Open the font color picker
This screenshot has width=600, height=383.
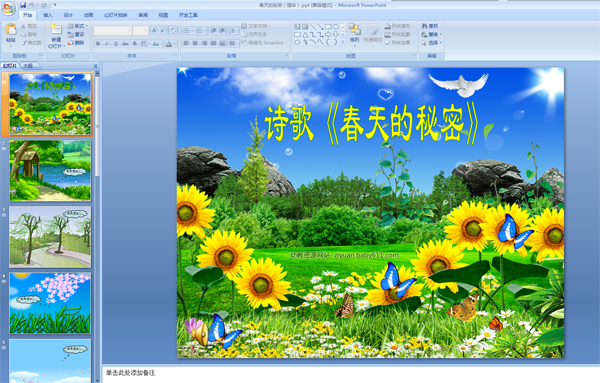[169, 44]
